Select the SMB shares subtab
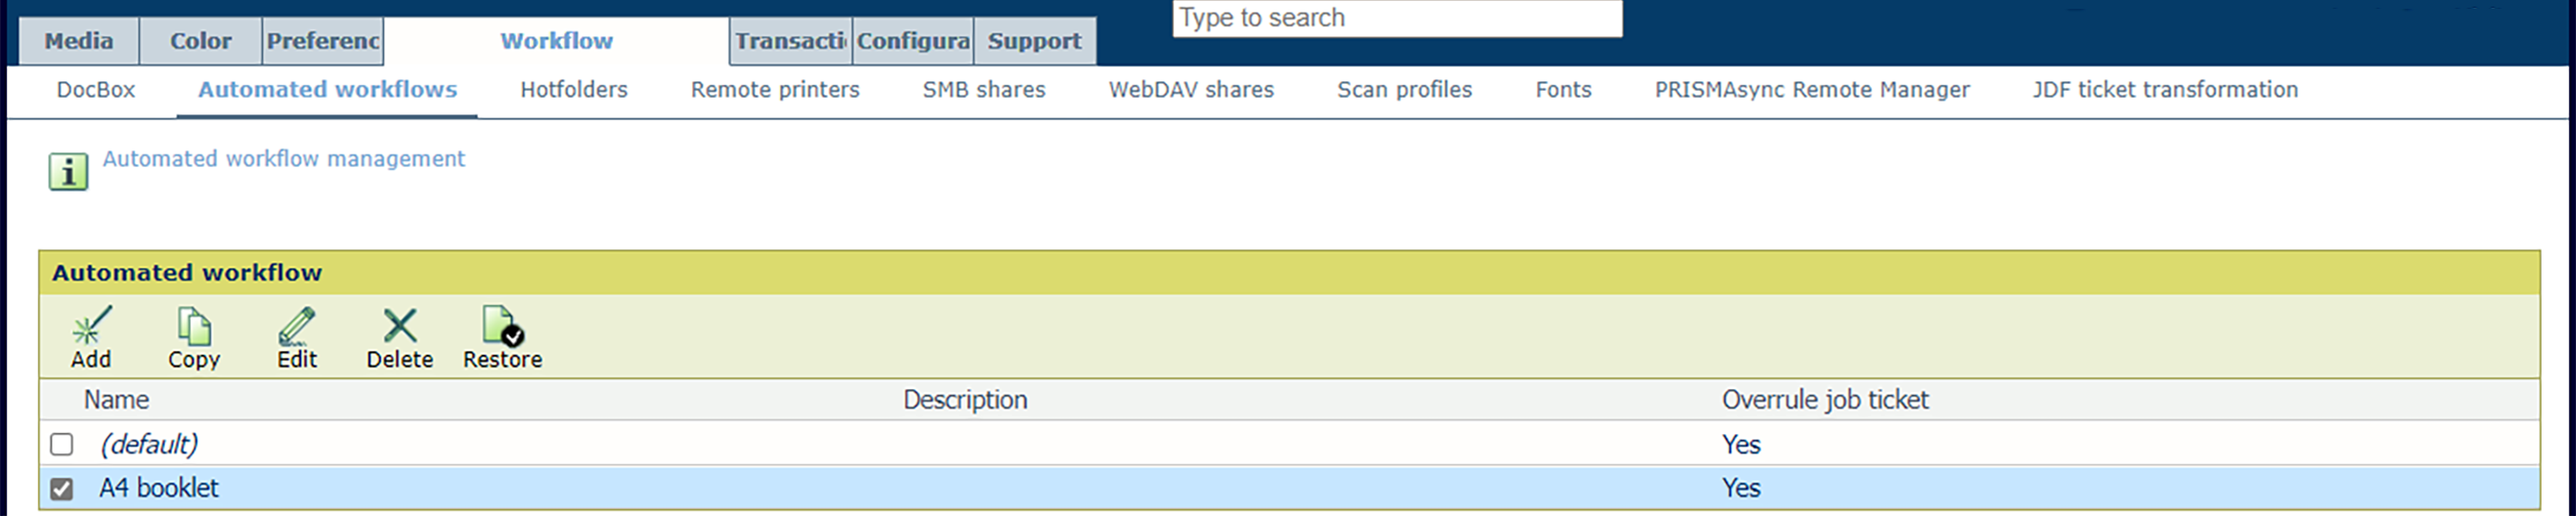The image size is (2576, 516). 984,90
